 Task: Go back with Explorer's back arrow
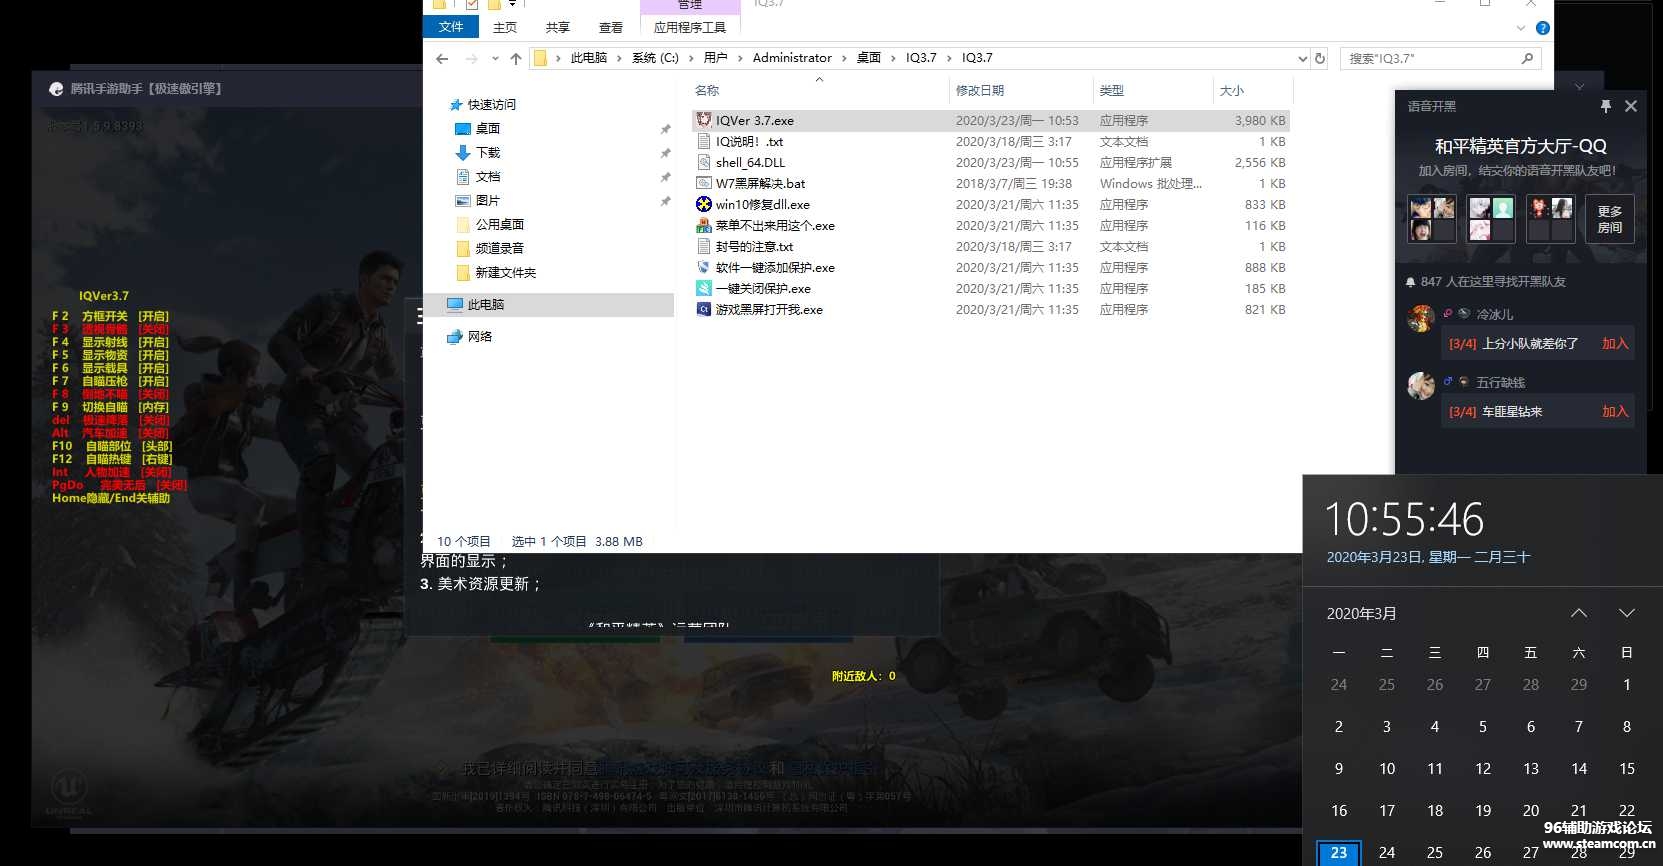point(442,58)
